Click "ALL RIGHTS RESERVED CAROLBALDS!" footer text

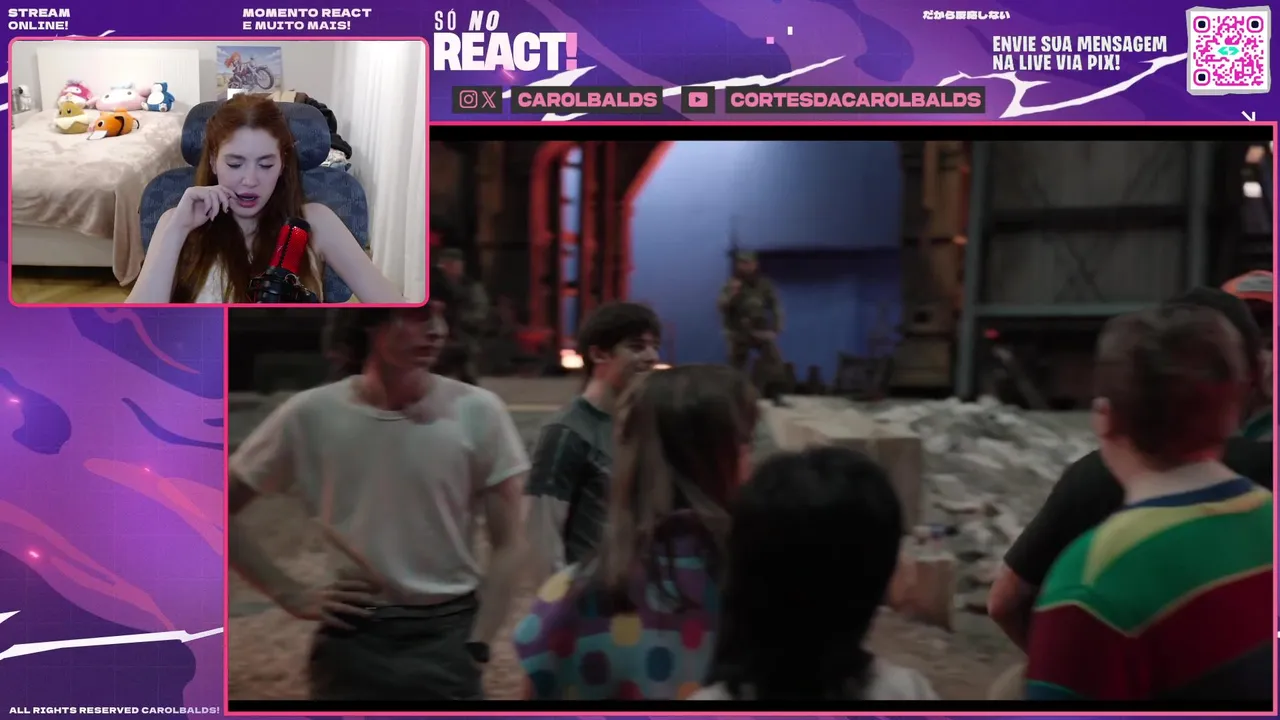point(114,710)
